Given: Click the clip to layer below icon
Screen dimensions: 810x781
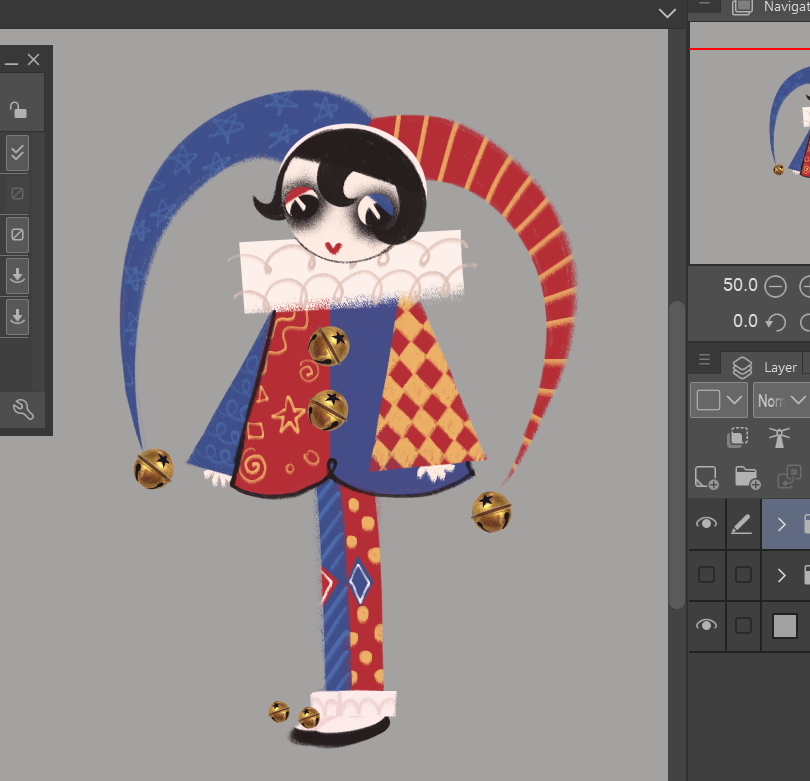Looking at the screenshot, I should click(738, 437).
